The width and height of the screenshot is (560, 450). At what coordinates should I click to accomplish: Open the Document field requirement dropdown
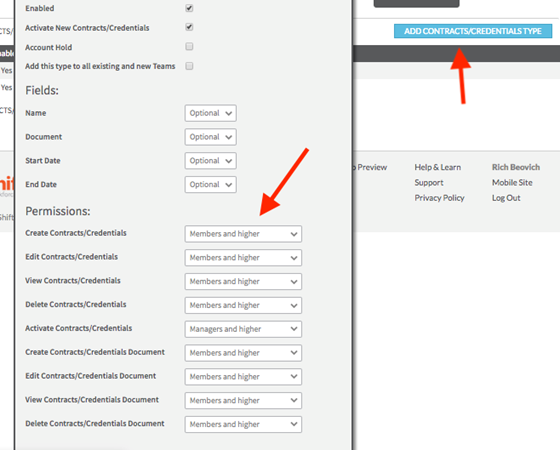click(210, 137)
